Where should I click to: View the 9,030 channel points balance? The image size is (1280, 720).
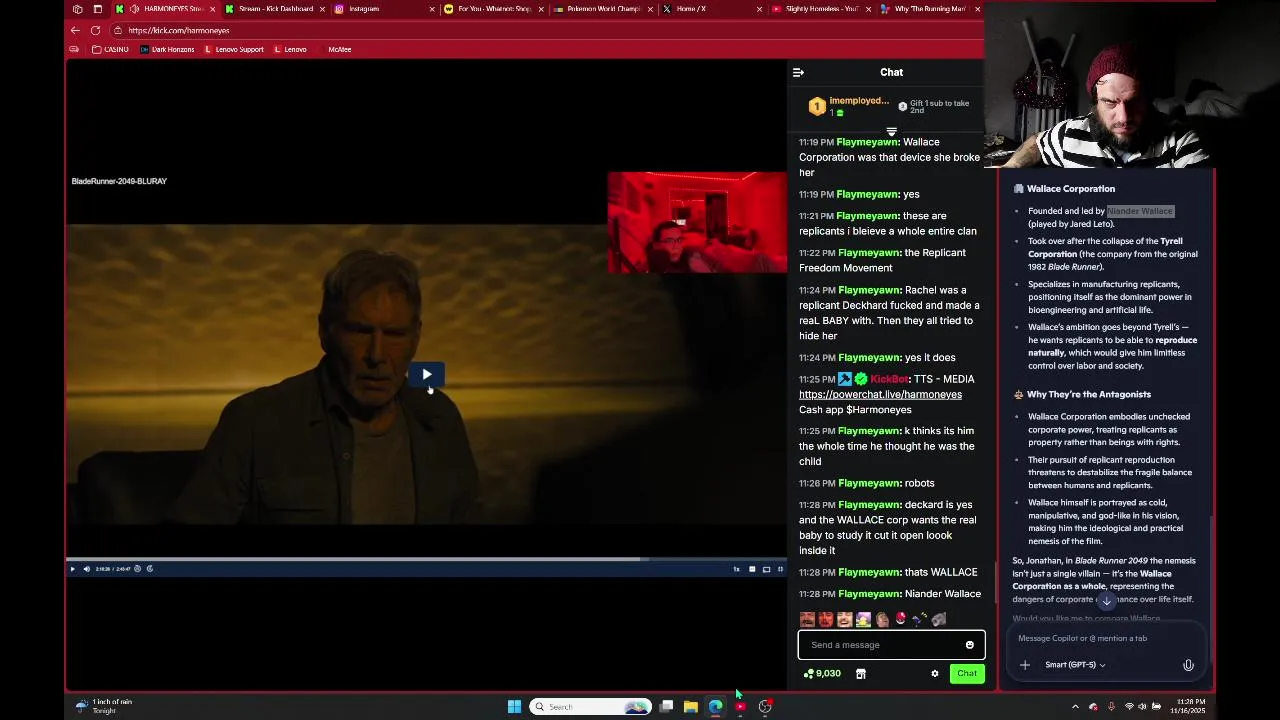pos(822,673)
